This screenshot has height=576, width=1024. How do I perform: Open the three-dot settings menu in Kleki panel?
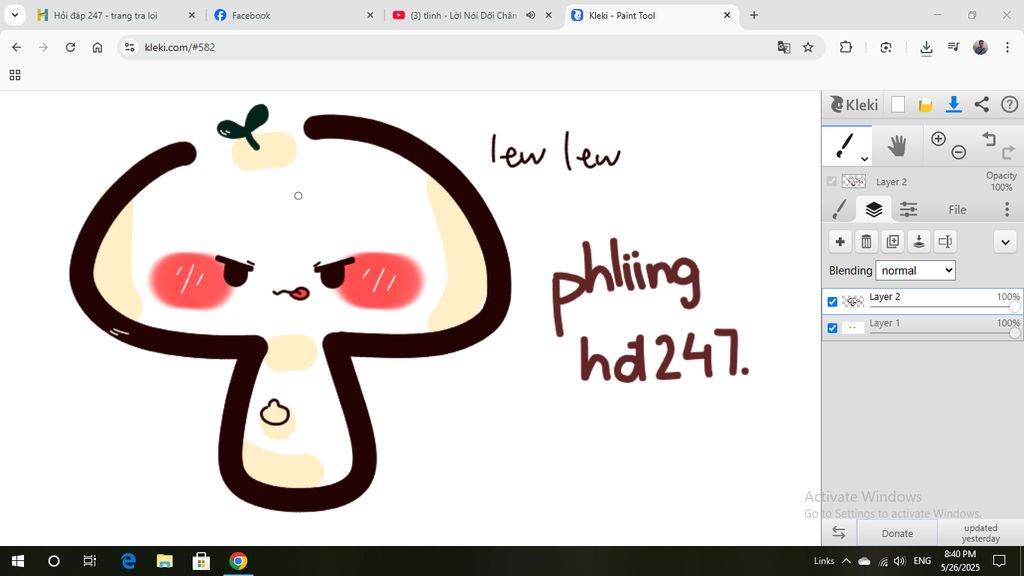[x=1007, y=210]
